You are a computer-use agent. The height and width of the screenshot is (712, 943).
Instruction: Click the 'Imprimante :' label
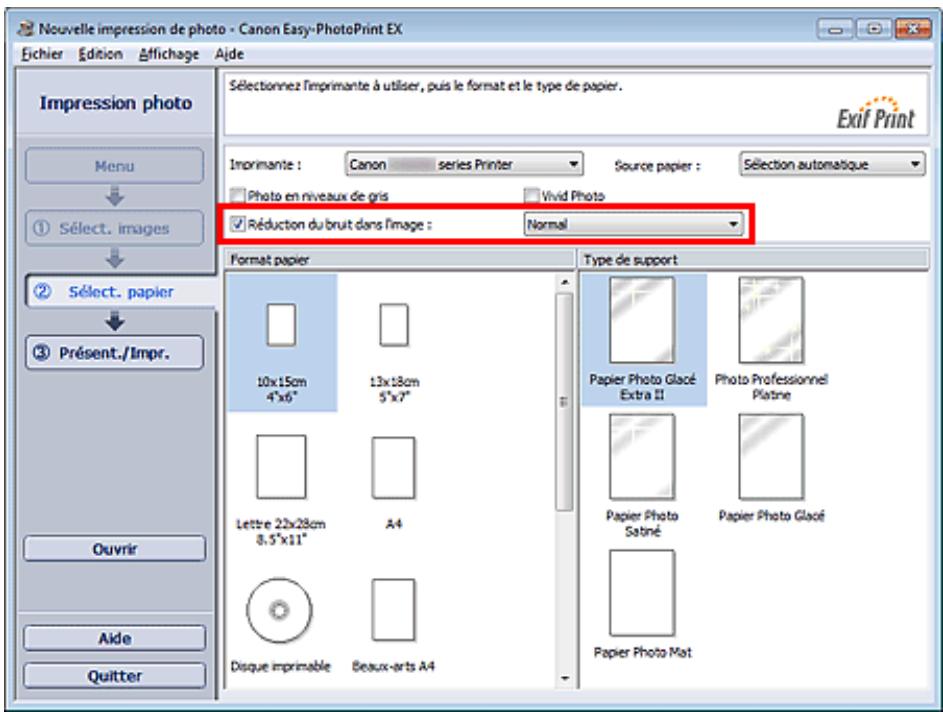(x=265, y=164)
